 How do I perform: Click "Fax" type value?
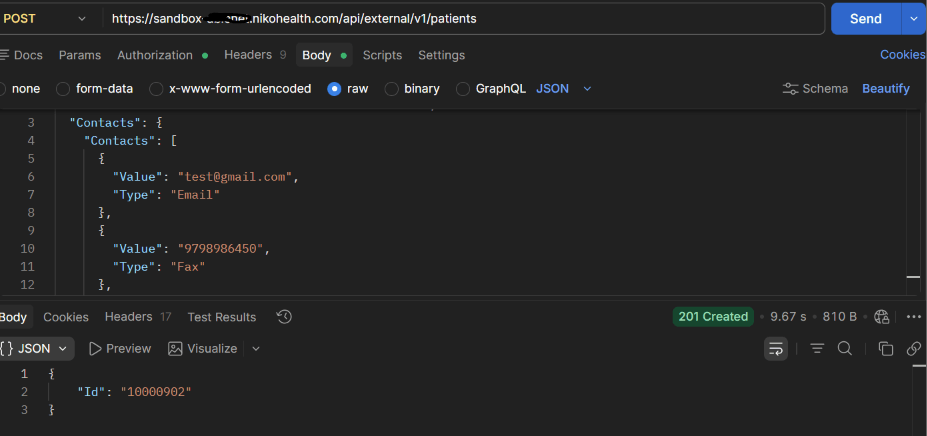point(188,267)
